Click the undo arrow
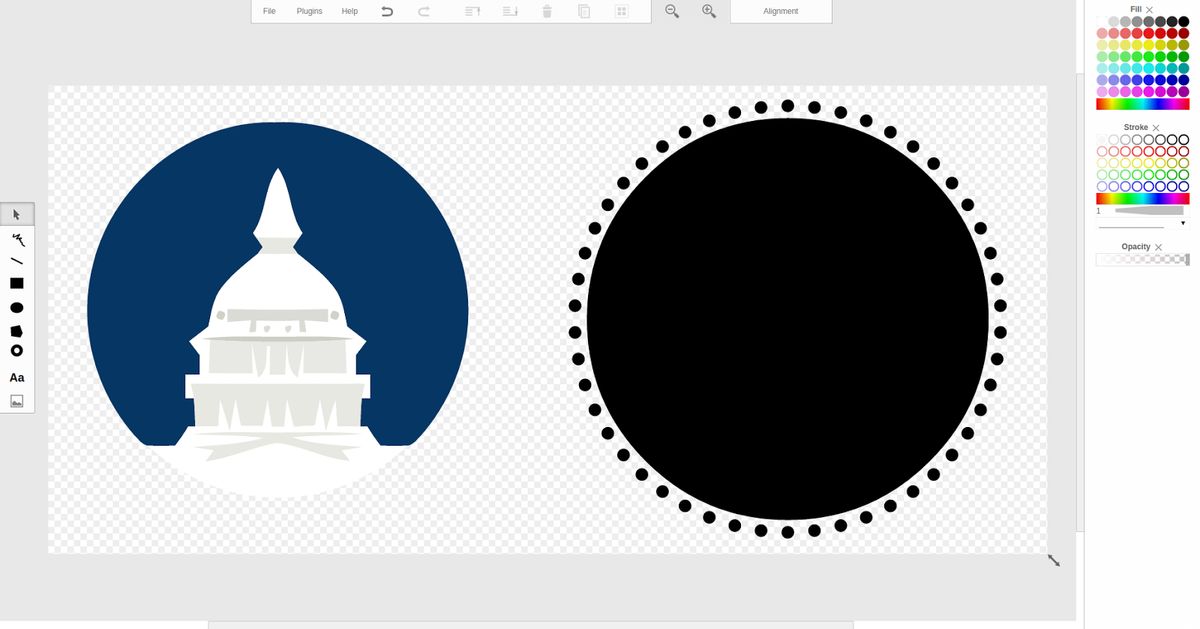Image resolution: width=1200 pixels, height=629 pixels. (x=387, y=11)
